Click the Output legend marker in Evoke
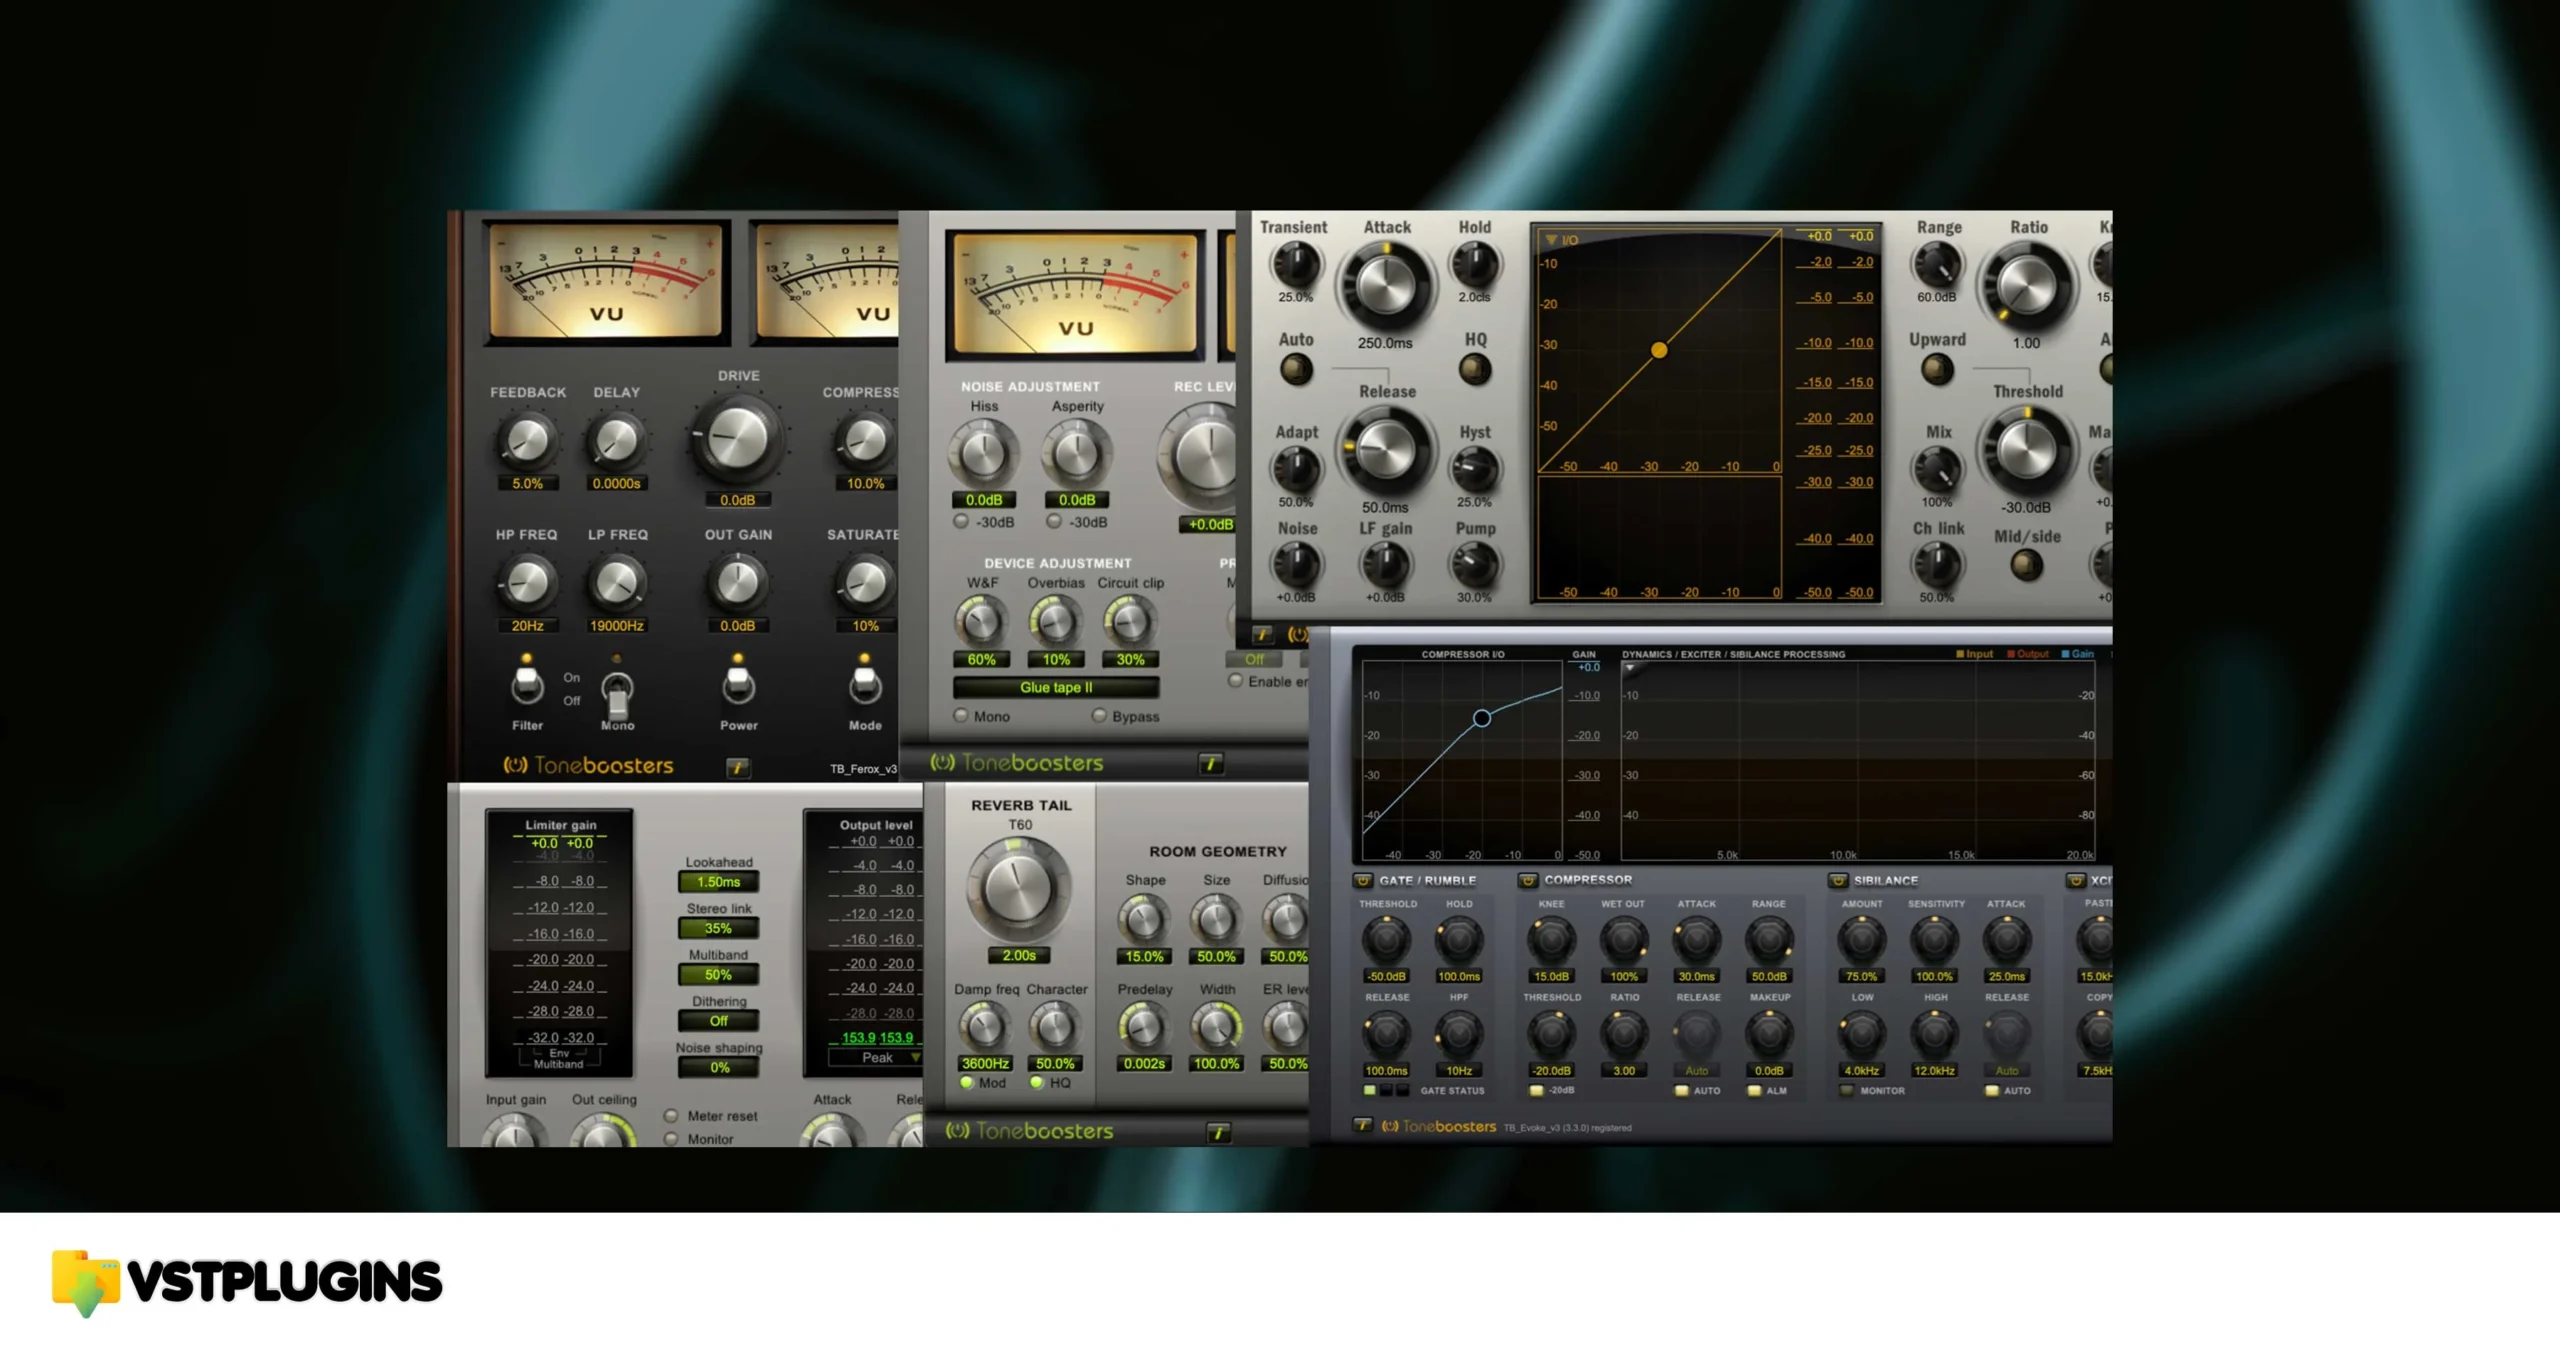The image size is (2560, 1357). tap(2011, 654)
